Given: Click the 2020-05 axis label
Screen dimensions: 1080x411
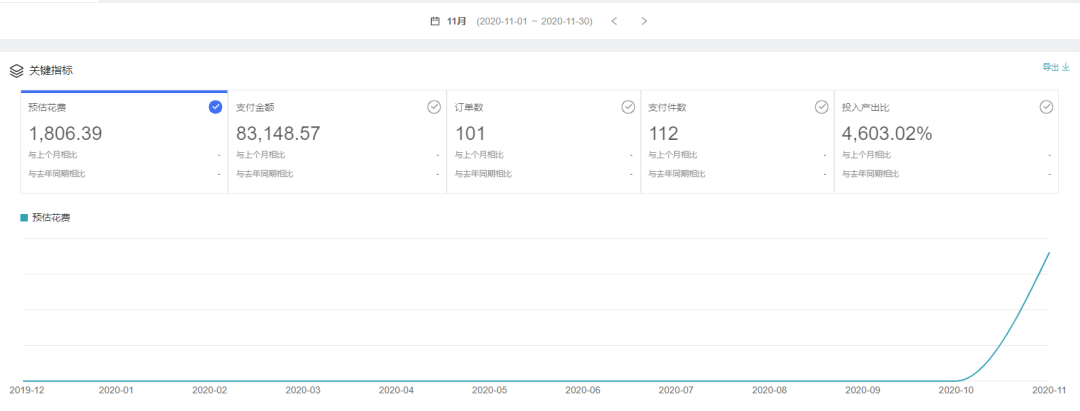Looking at the screenshot, I should pyautogui.click(x=490, y=390).
